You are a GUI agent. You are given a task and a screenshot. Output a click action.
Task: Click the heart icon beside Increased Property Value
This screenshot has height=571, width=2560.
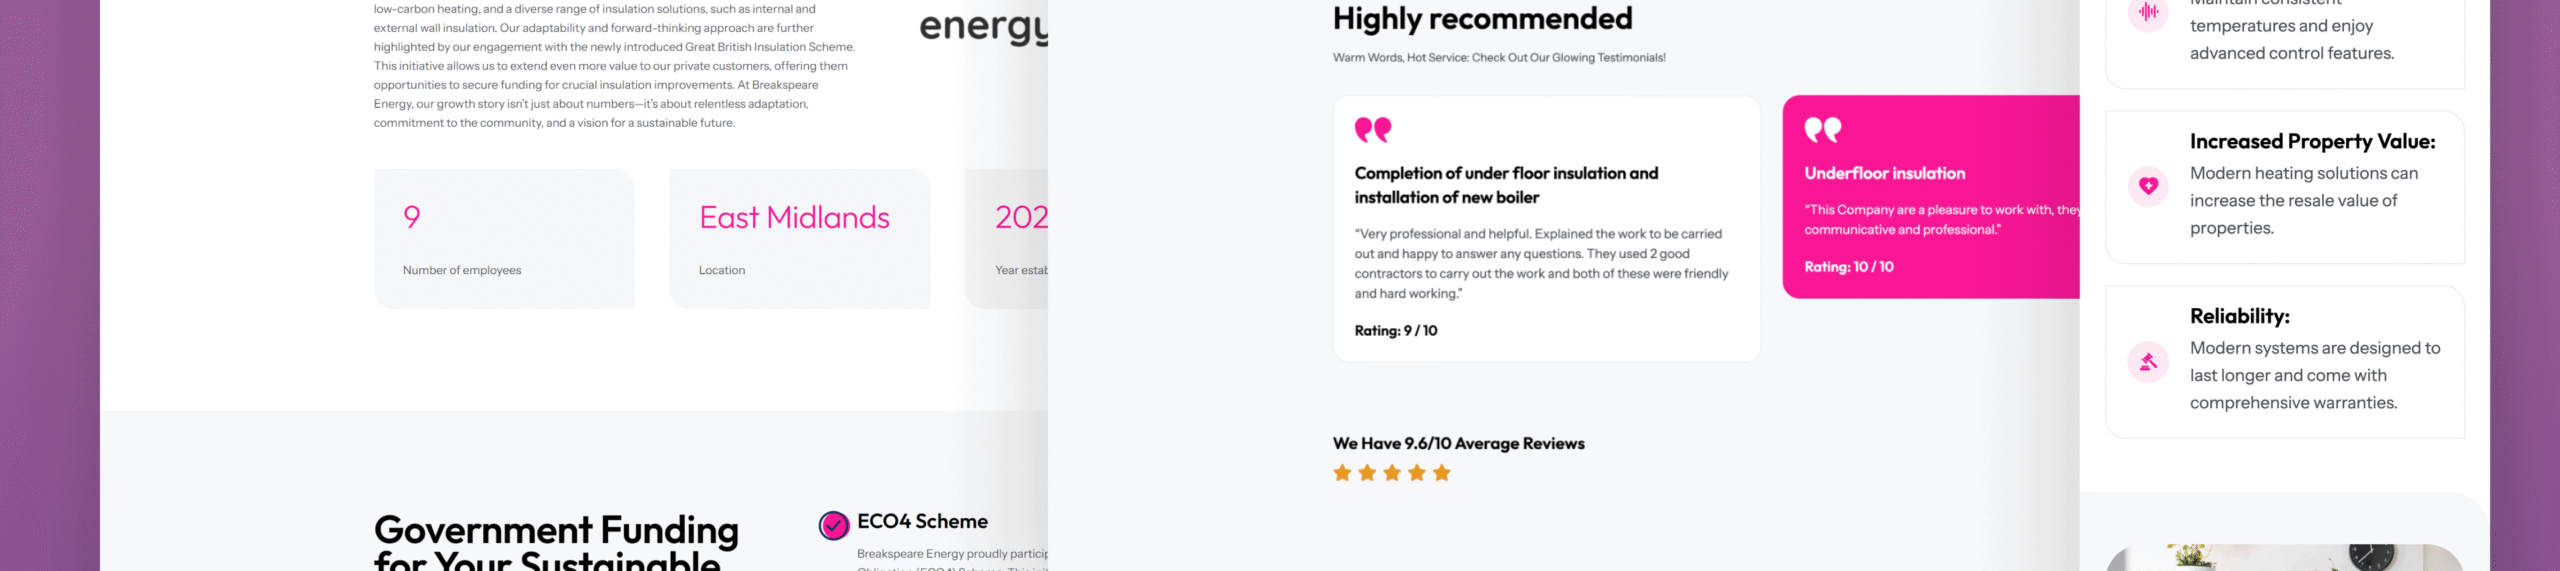coord(2148,186)
